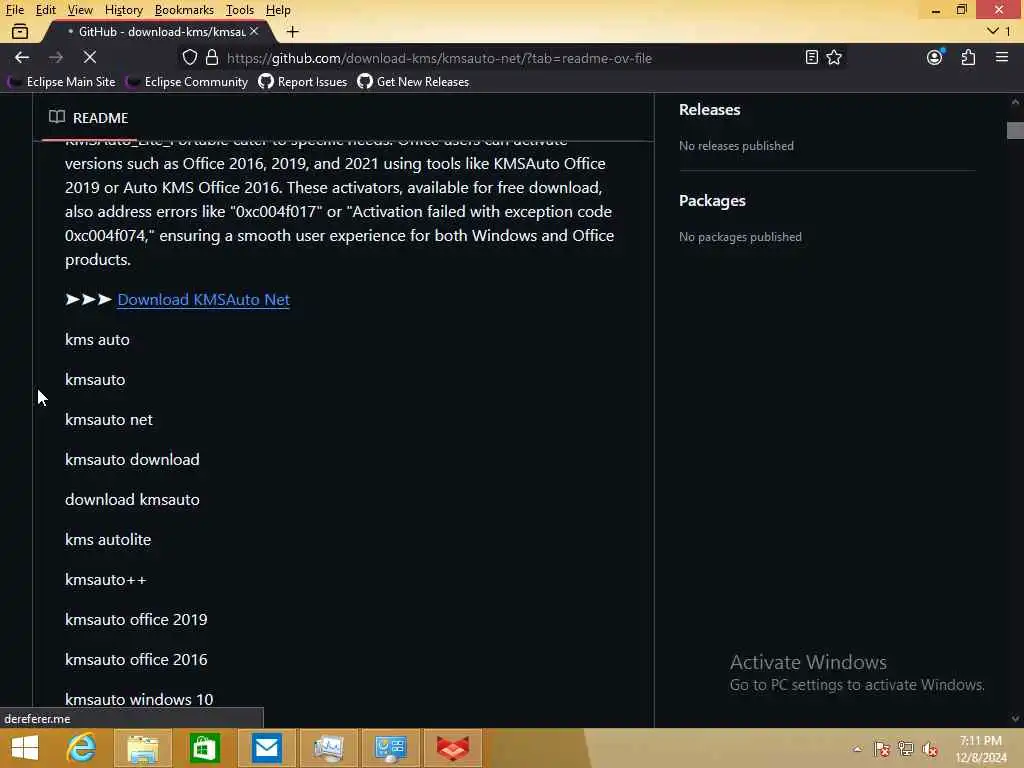Open the History menu

click(123, 10)
